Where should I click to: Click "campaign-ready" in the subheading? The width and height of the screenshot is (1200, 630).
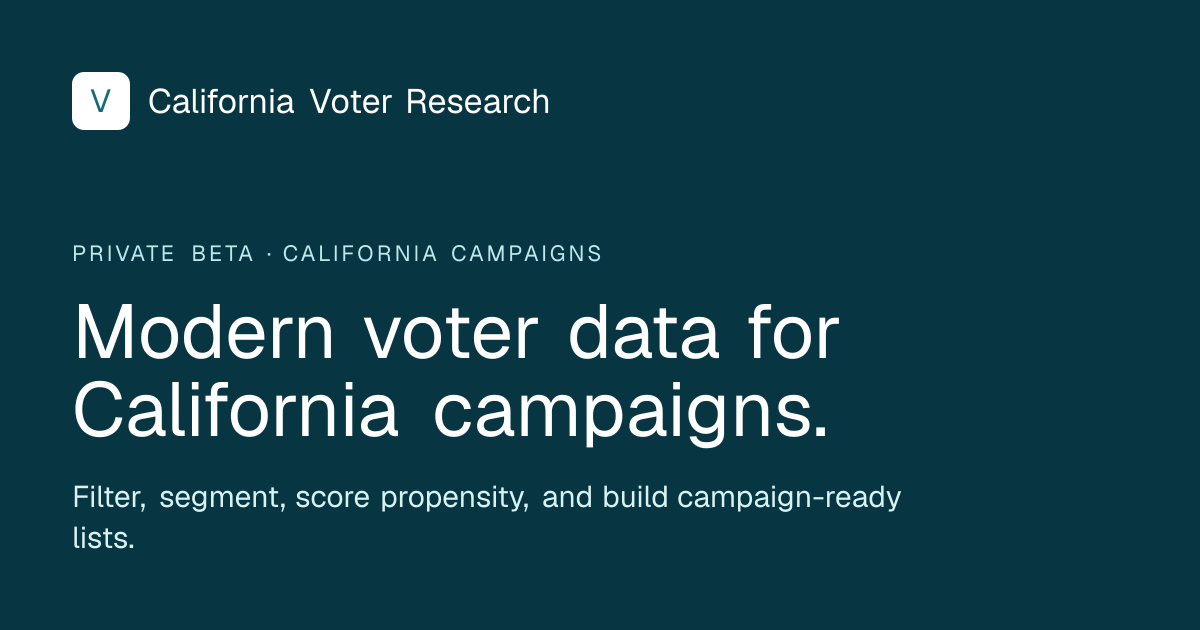pyautogui.click(x=791, y=497)
